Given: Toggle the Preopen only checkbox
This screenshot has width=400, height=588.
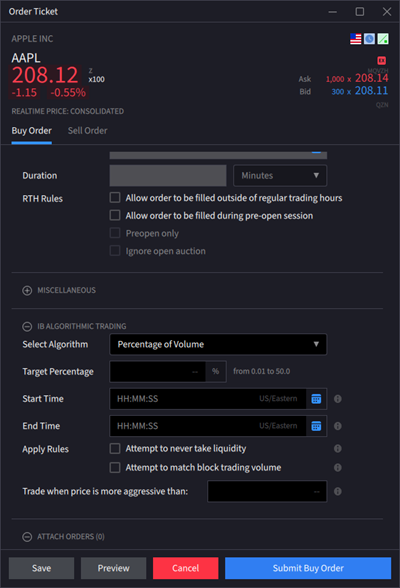Looking at the screenshot, I should 115,233.
